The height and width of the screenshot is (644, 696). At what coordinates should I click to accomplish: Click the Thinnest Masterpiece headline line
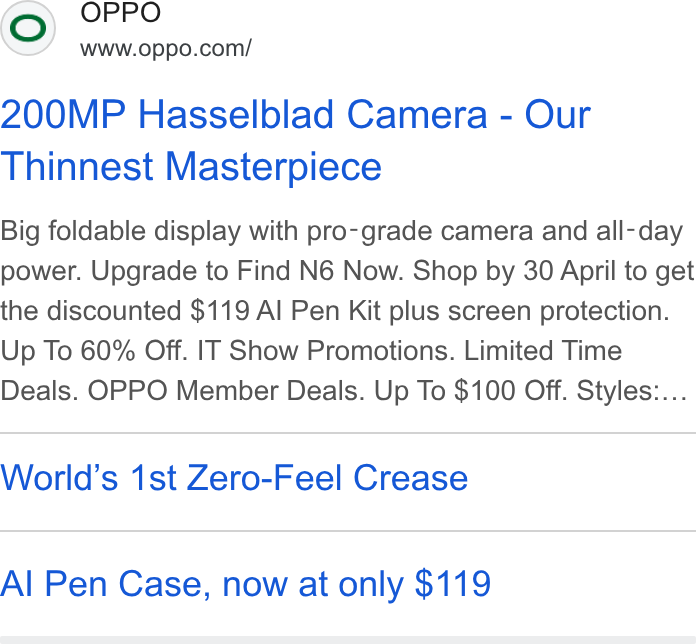(x=191, y=166)
